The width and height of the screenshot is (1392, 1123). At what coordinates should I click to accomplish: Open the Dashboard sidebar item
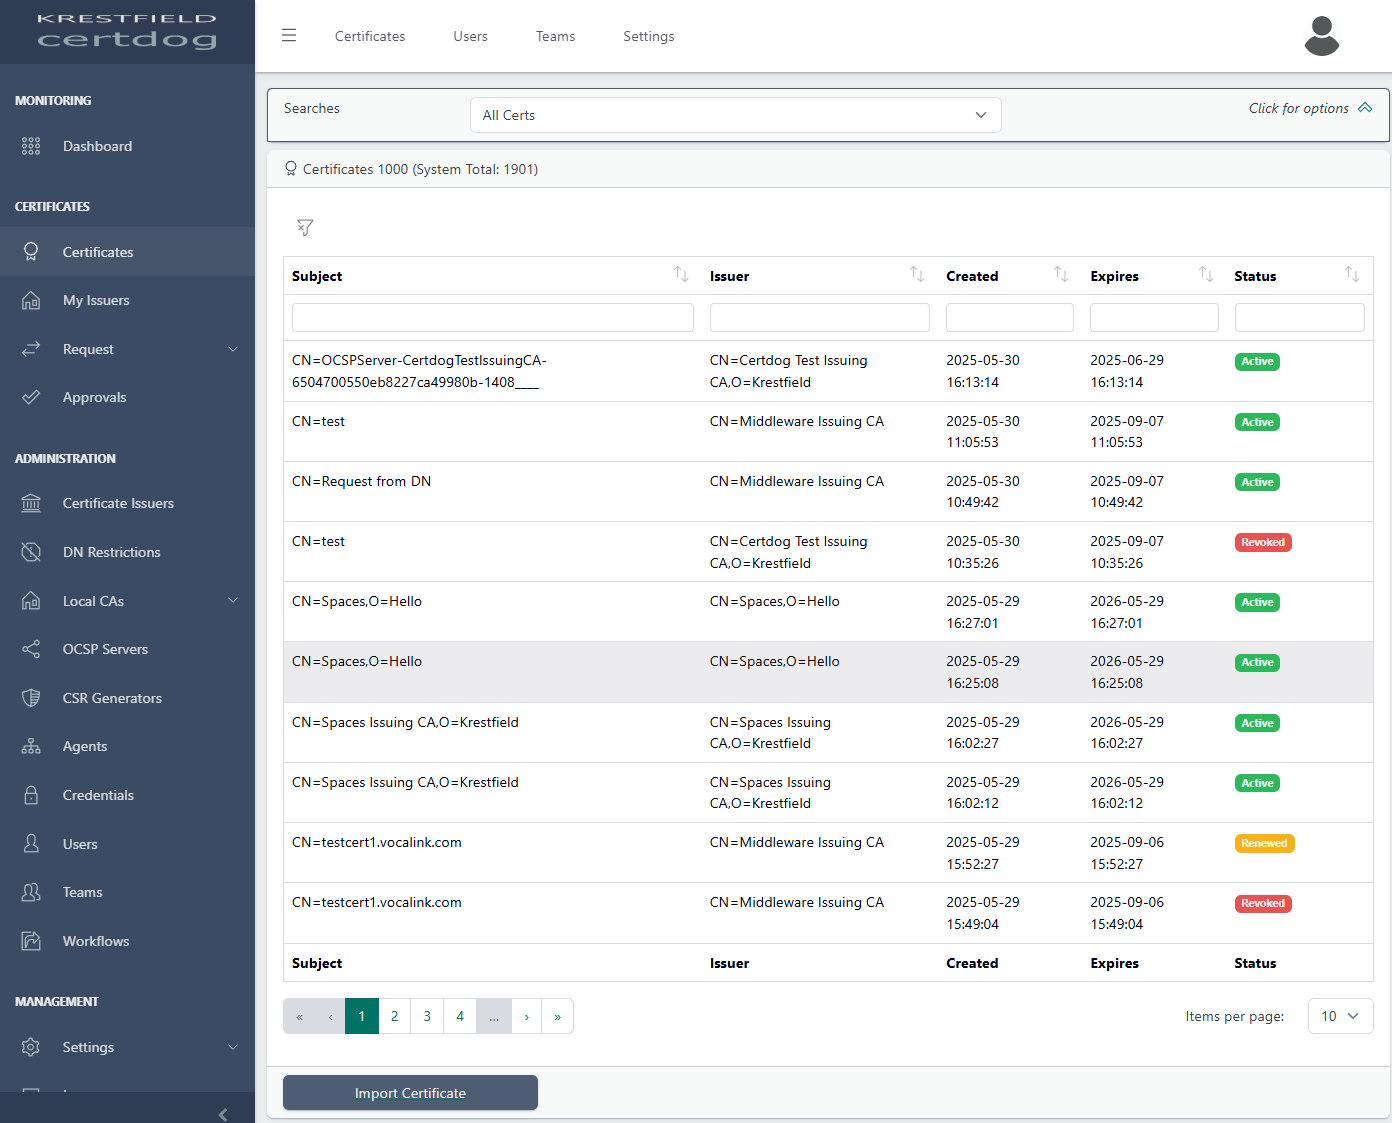pos(127,146)
